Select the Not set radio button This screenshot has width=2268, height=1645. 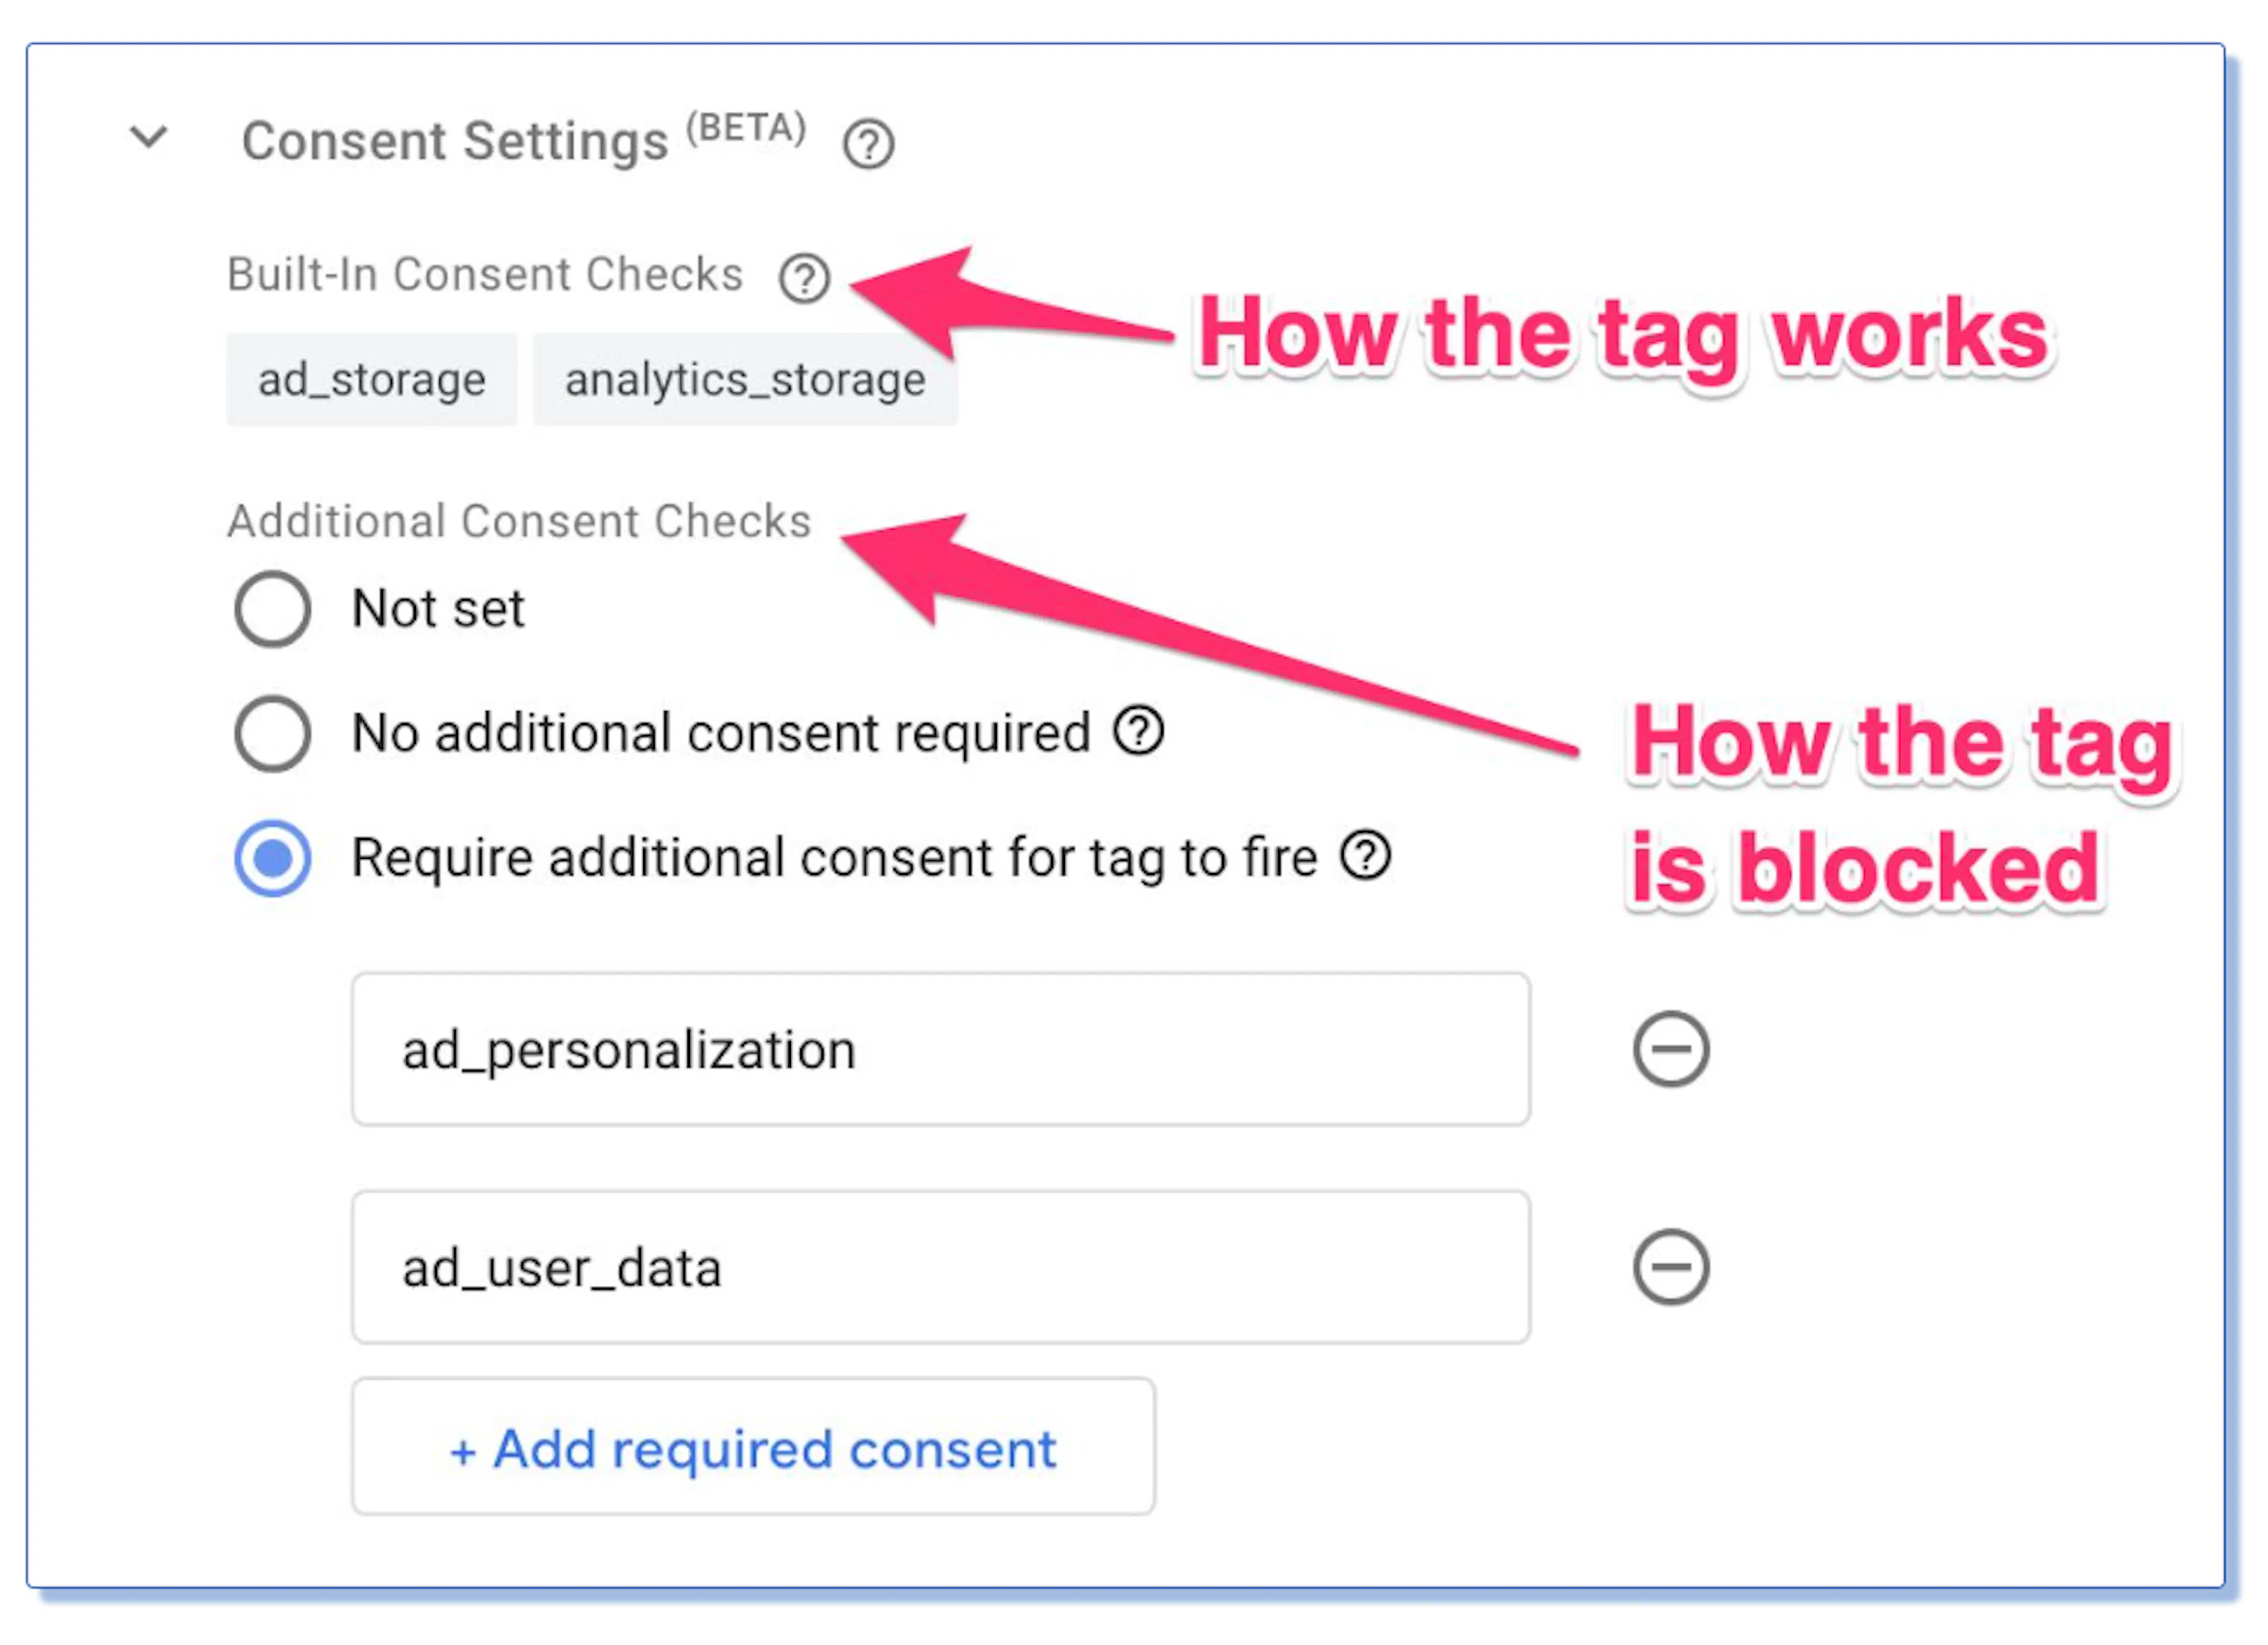pos(272,608)
